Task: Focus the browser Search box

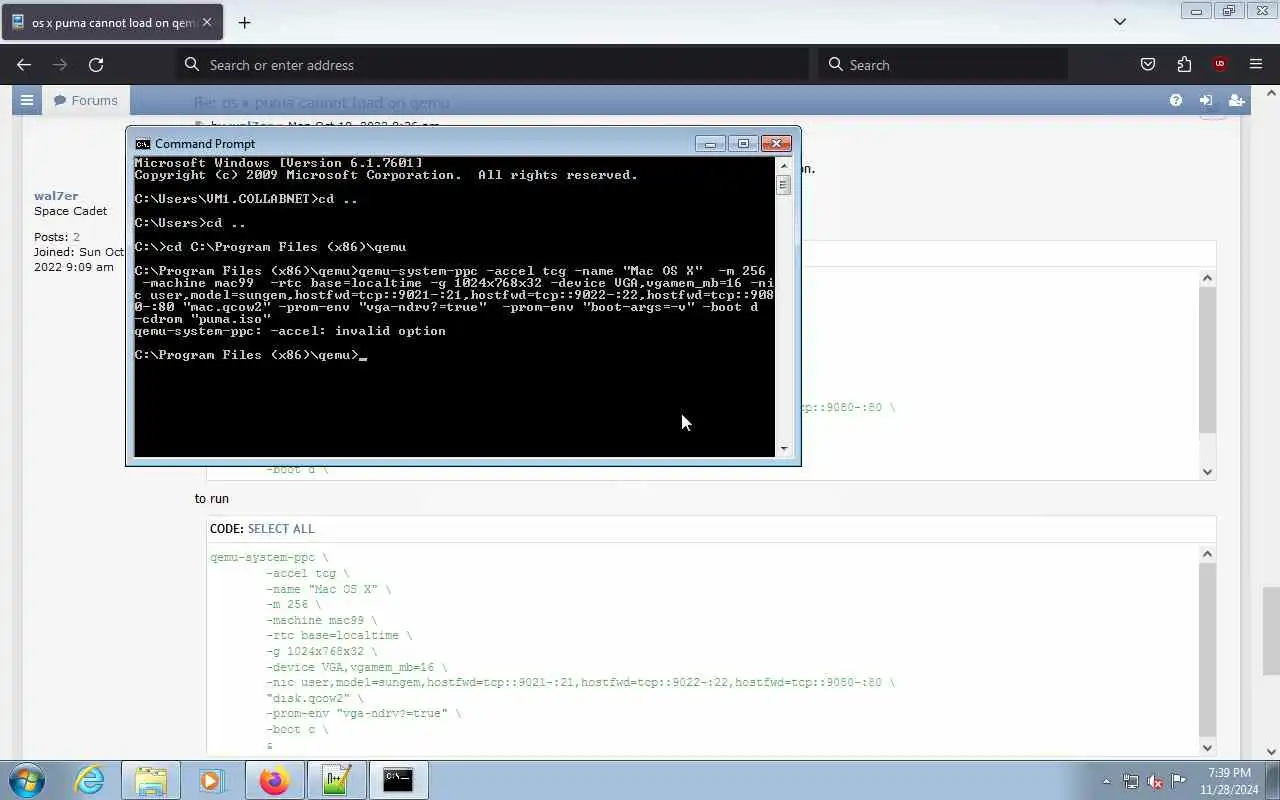Action: click(x=943, y=64)
